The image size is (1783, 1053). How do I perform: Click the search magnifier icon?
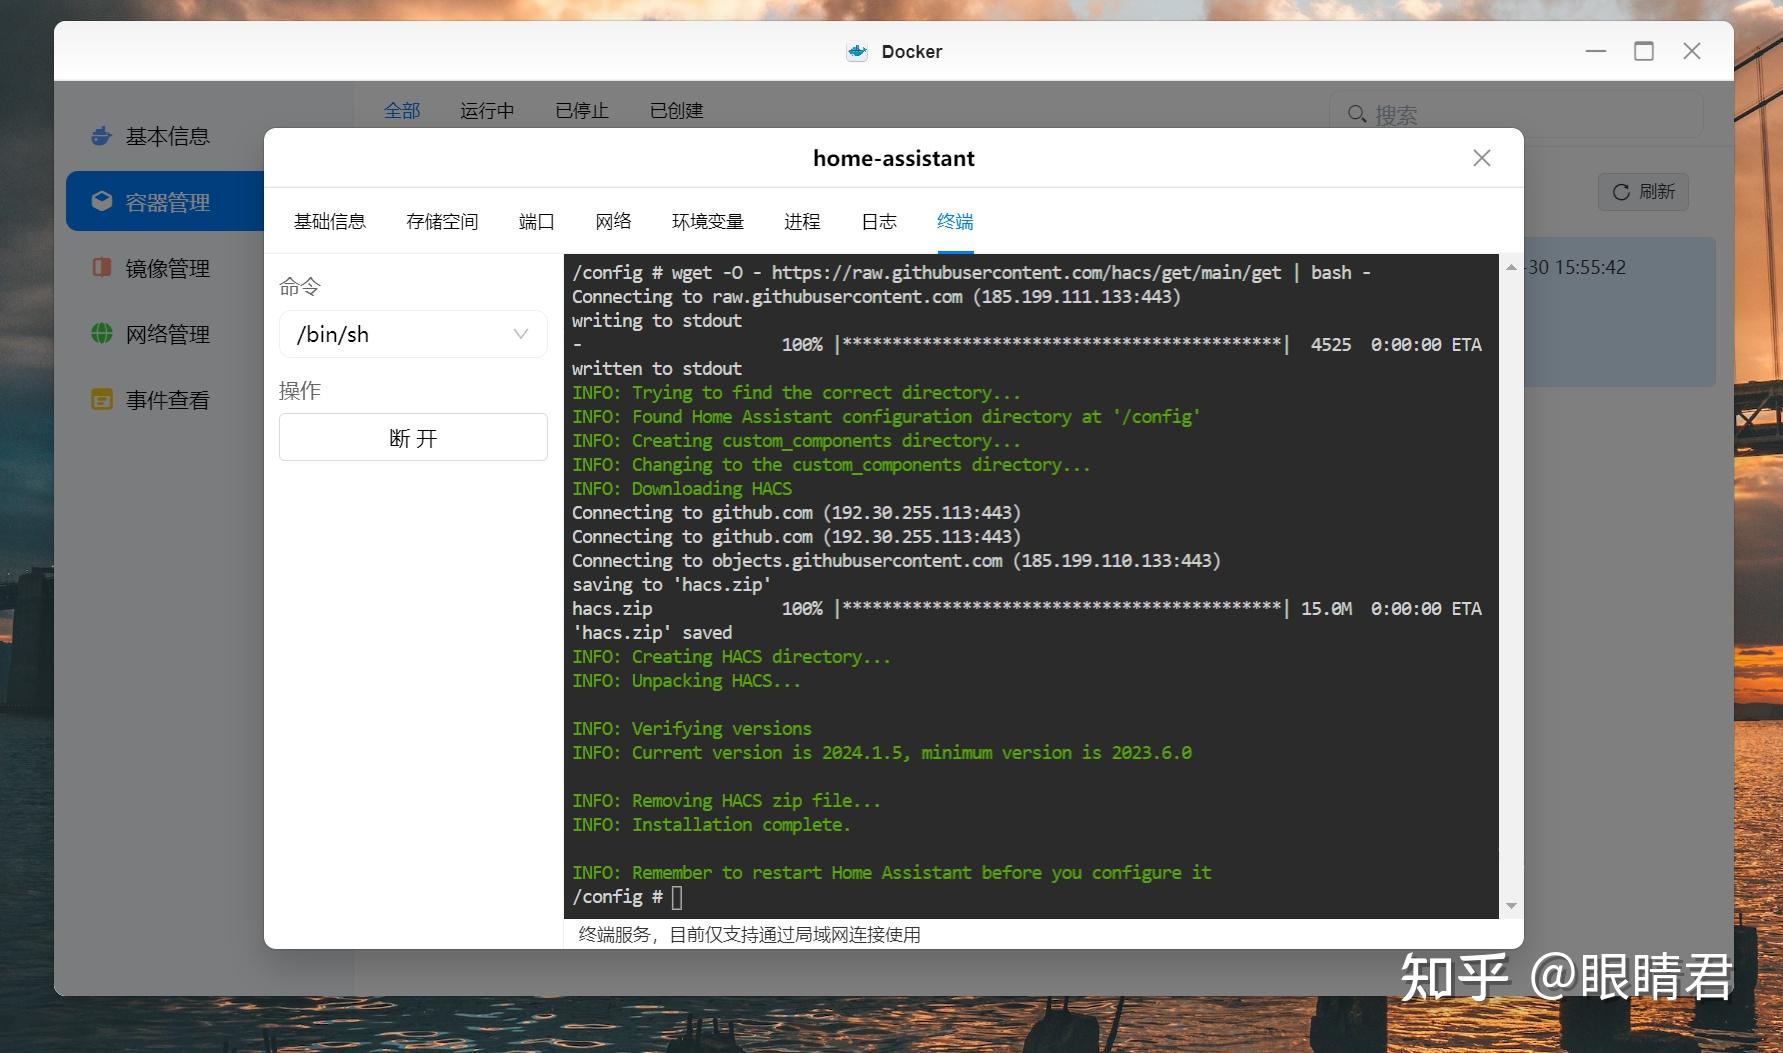pos(1357,114)
